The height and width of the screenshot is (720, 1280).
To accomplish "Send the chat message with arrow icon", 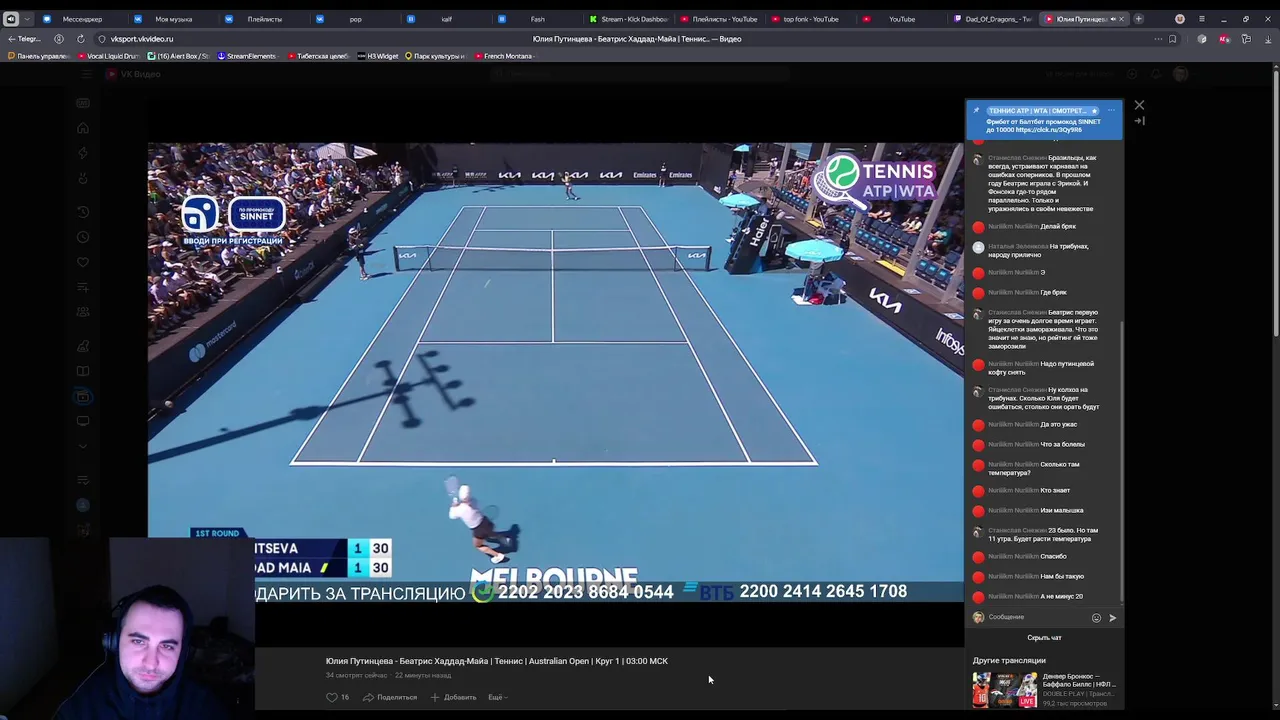I will 1112,618.
